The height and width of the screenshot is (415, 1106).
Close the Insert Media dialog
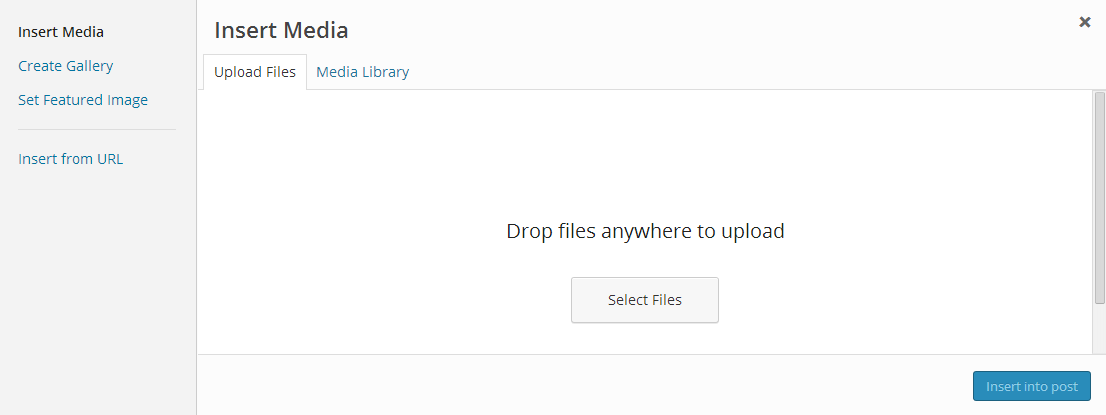[1084, 22]
